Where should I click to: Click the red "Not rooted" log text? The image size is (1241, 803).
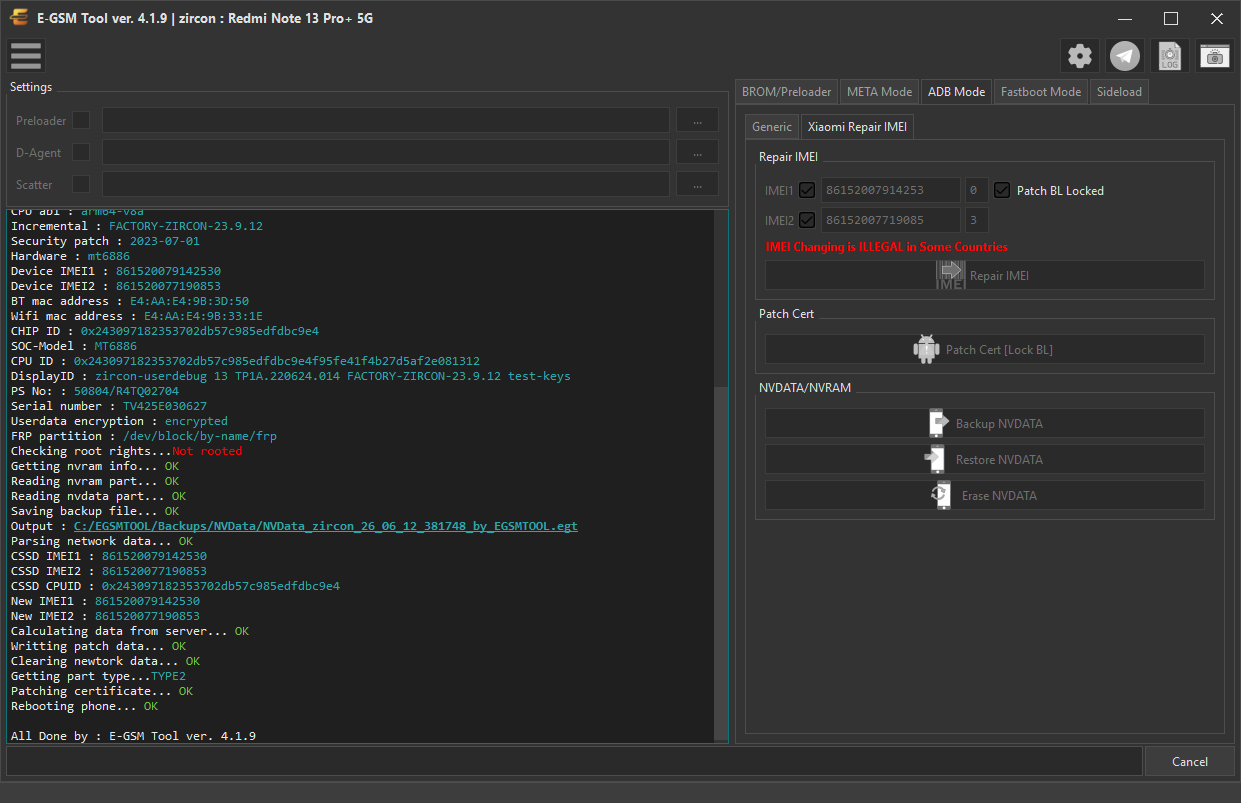coord(207,451)
